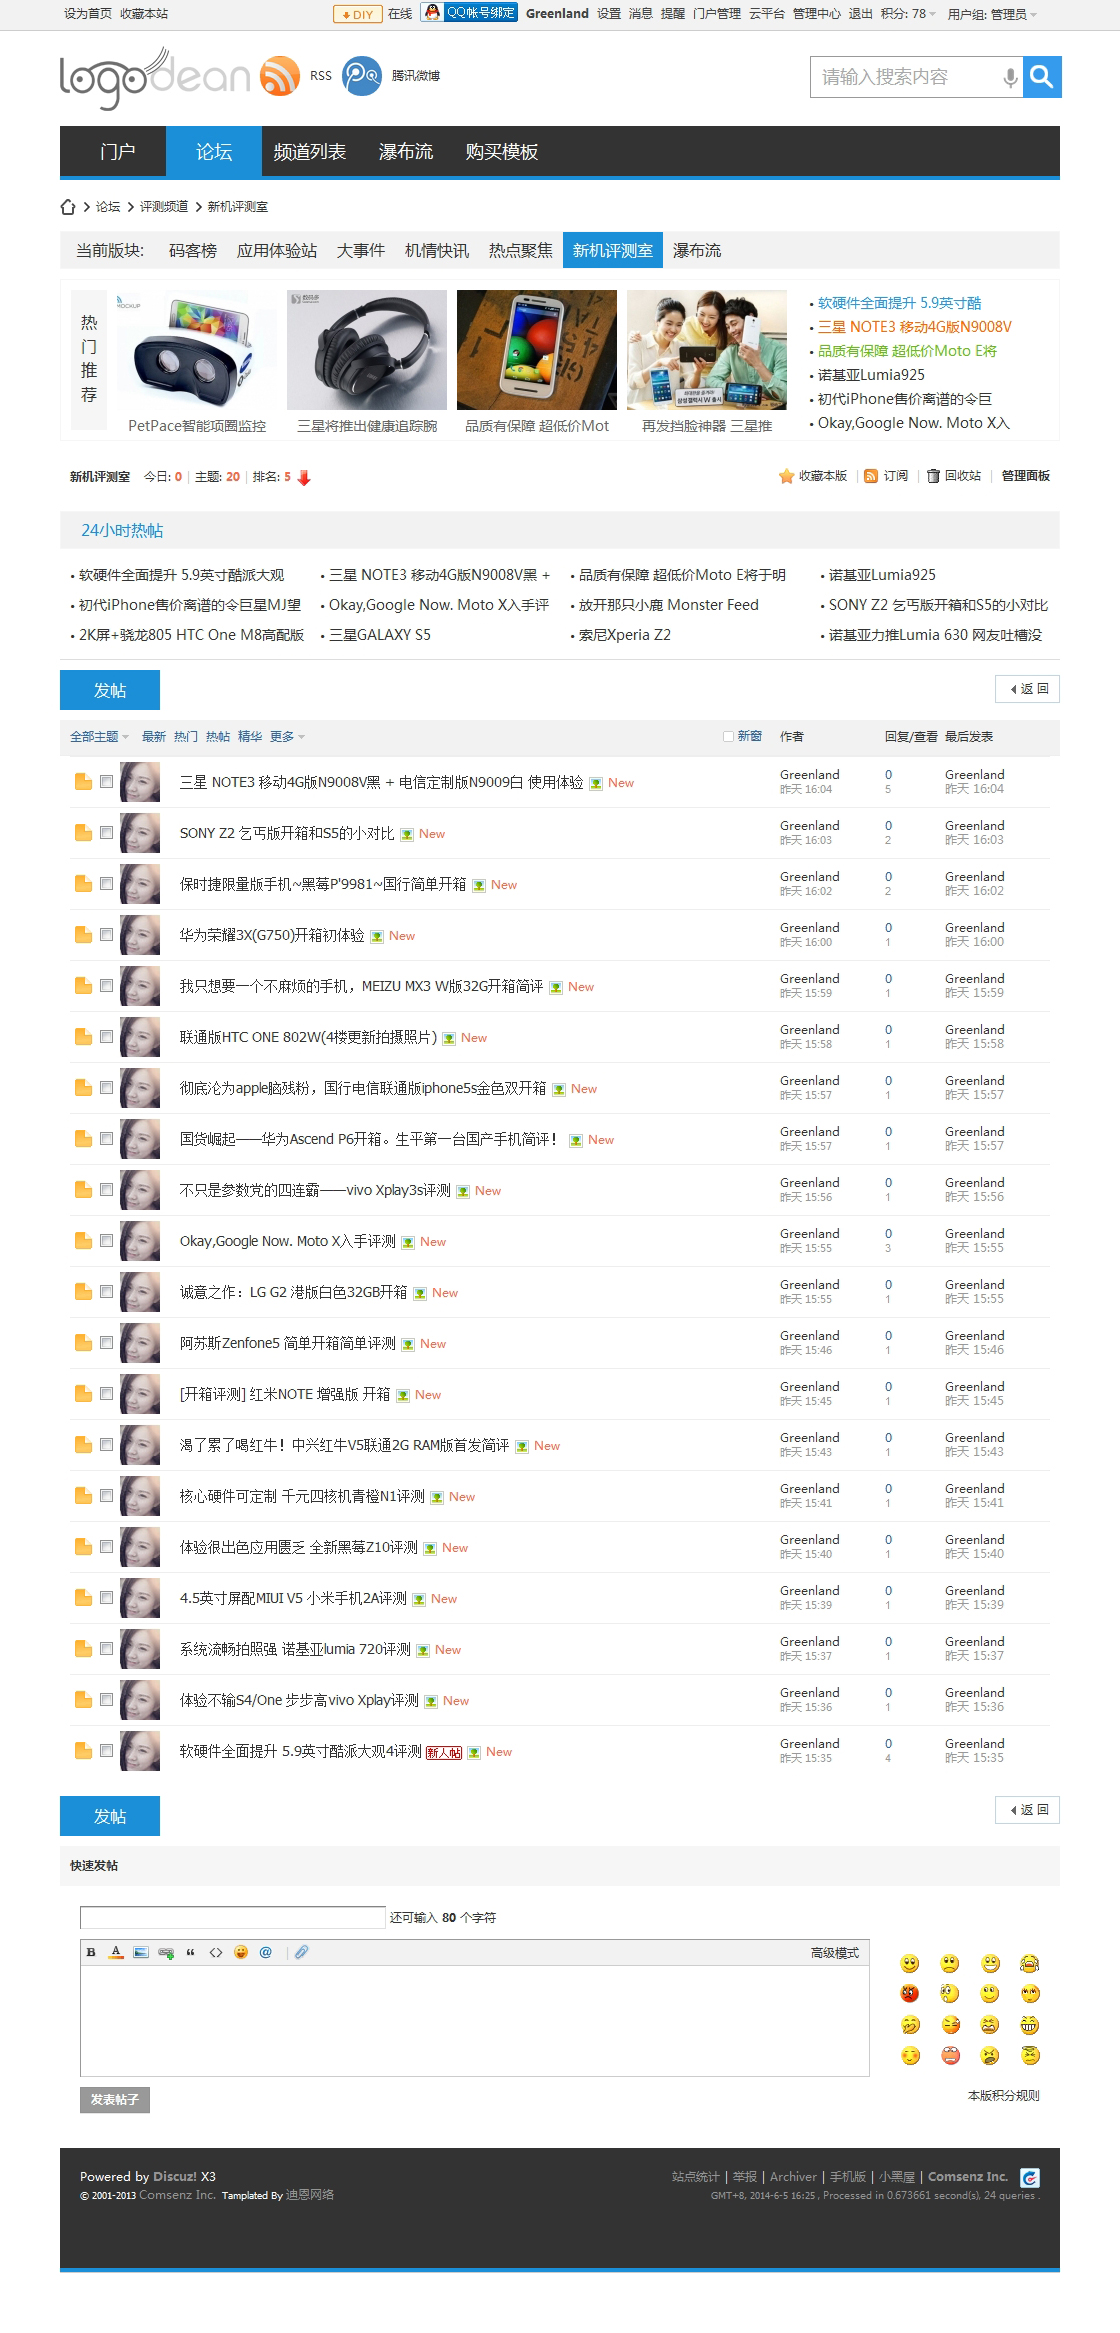This screenshot has height=2333, width=1120.
Task: Click the image attachment icon beside 华为荣耀3X thread
Action: click(377, 937)
